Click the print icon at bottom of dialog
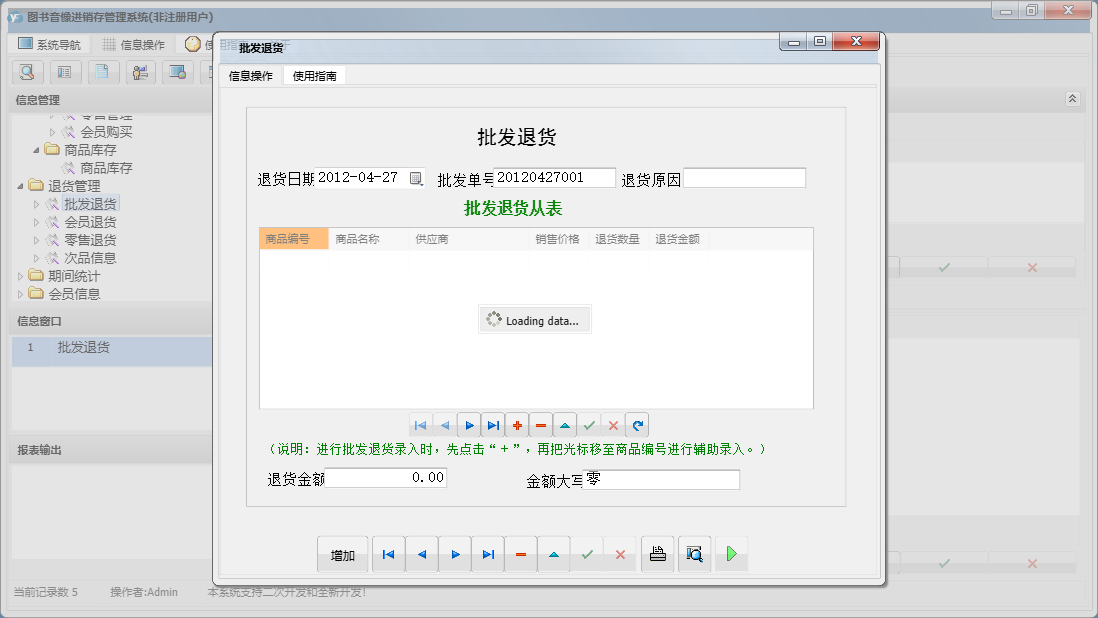This screenshot has height=618, width=1098. (657, 553)
